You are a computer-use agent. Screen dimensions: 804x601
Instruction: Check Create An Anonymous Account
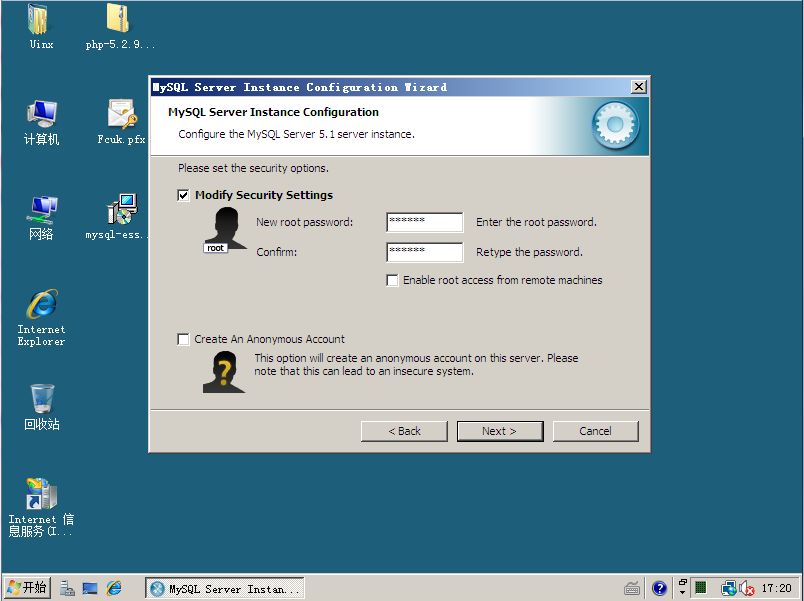click(183, 339)
